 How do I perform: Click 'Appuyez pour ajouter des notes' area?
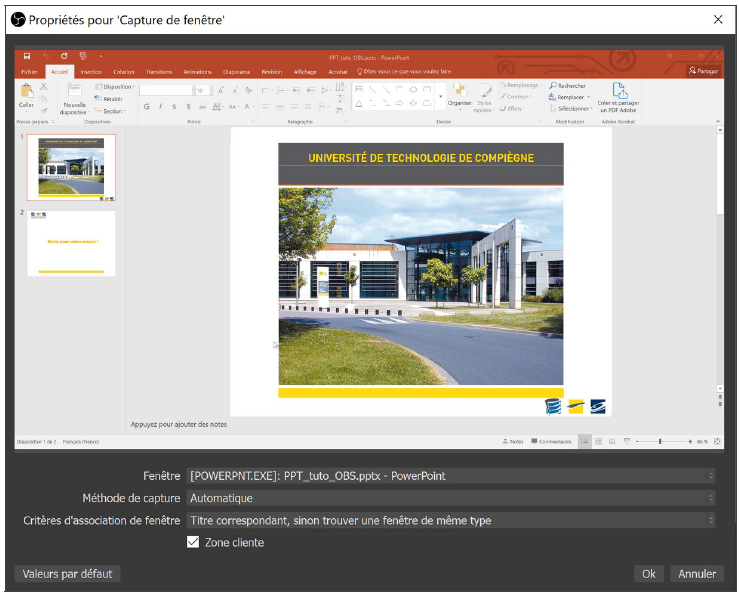(179, 424)
